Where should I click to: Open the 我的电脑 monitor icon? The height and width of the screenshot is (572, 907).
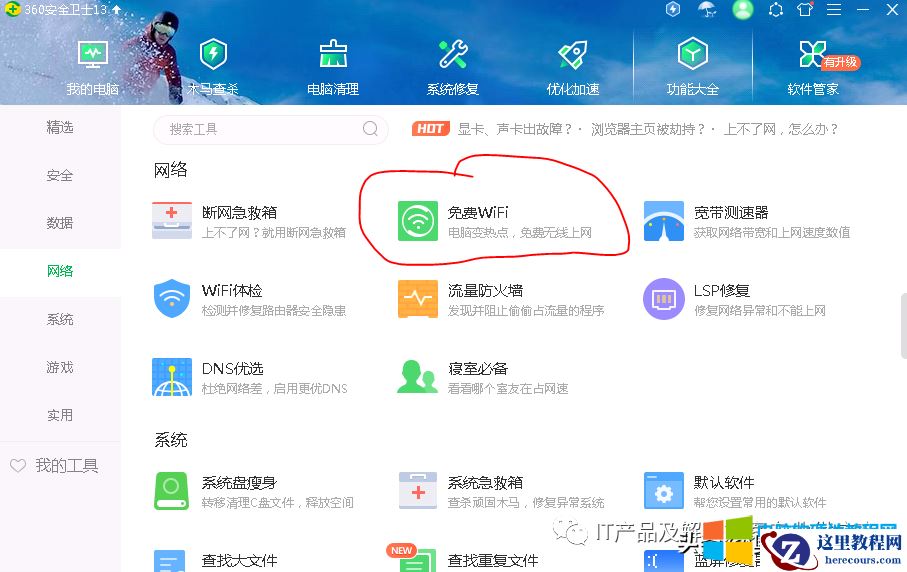tap(93, 55)
